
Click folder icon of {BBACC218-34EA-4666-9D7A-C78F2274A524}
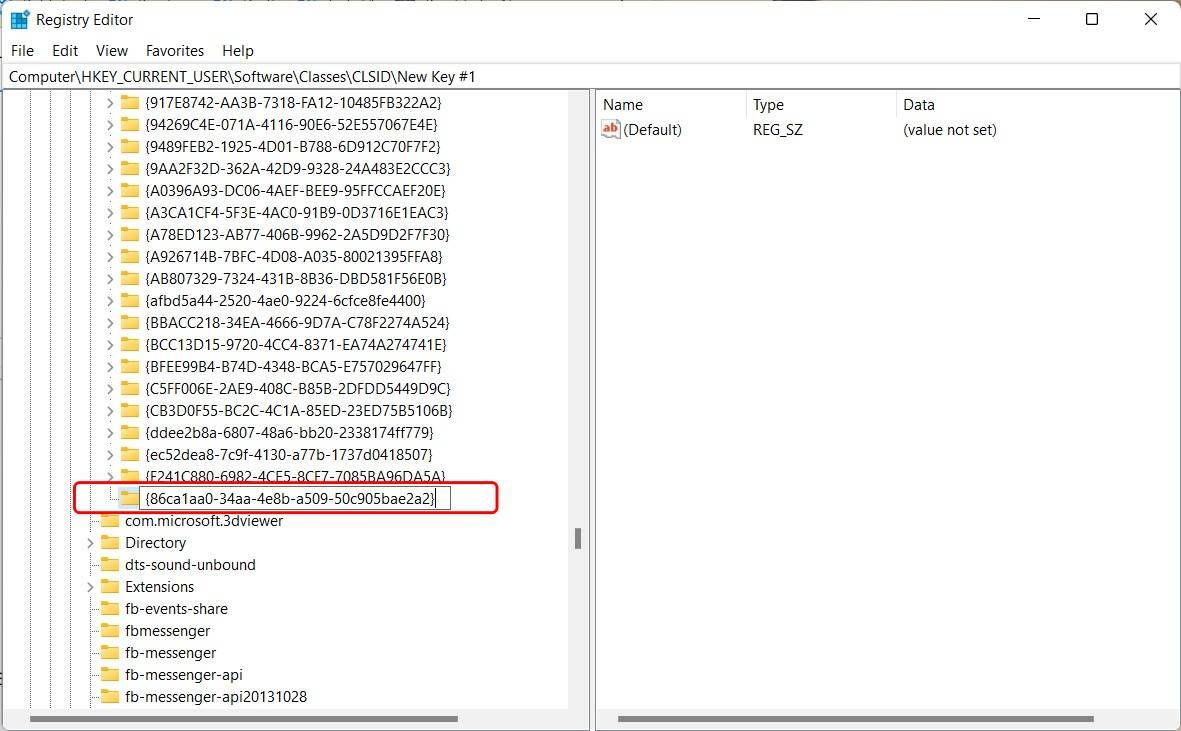[x=129, y=323]
